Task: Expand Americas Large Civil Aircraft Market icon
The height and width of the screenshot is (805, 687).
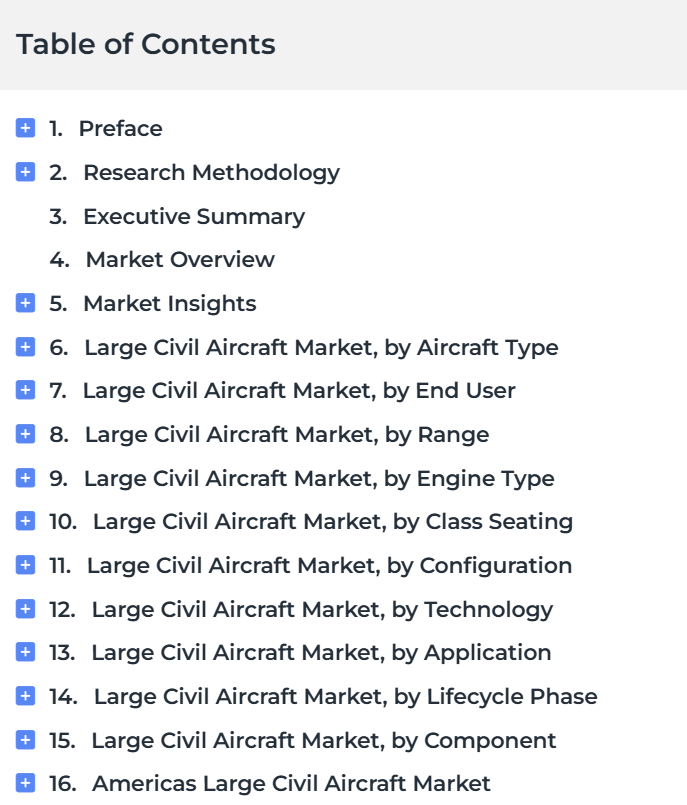Action: [25, 783]
